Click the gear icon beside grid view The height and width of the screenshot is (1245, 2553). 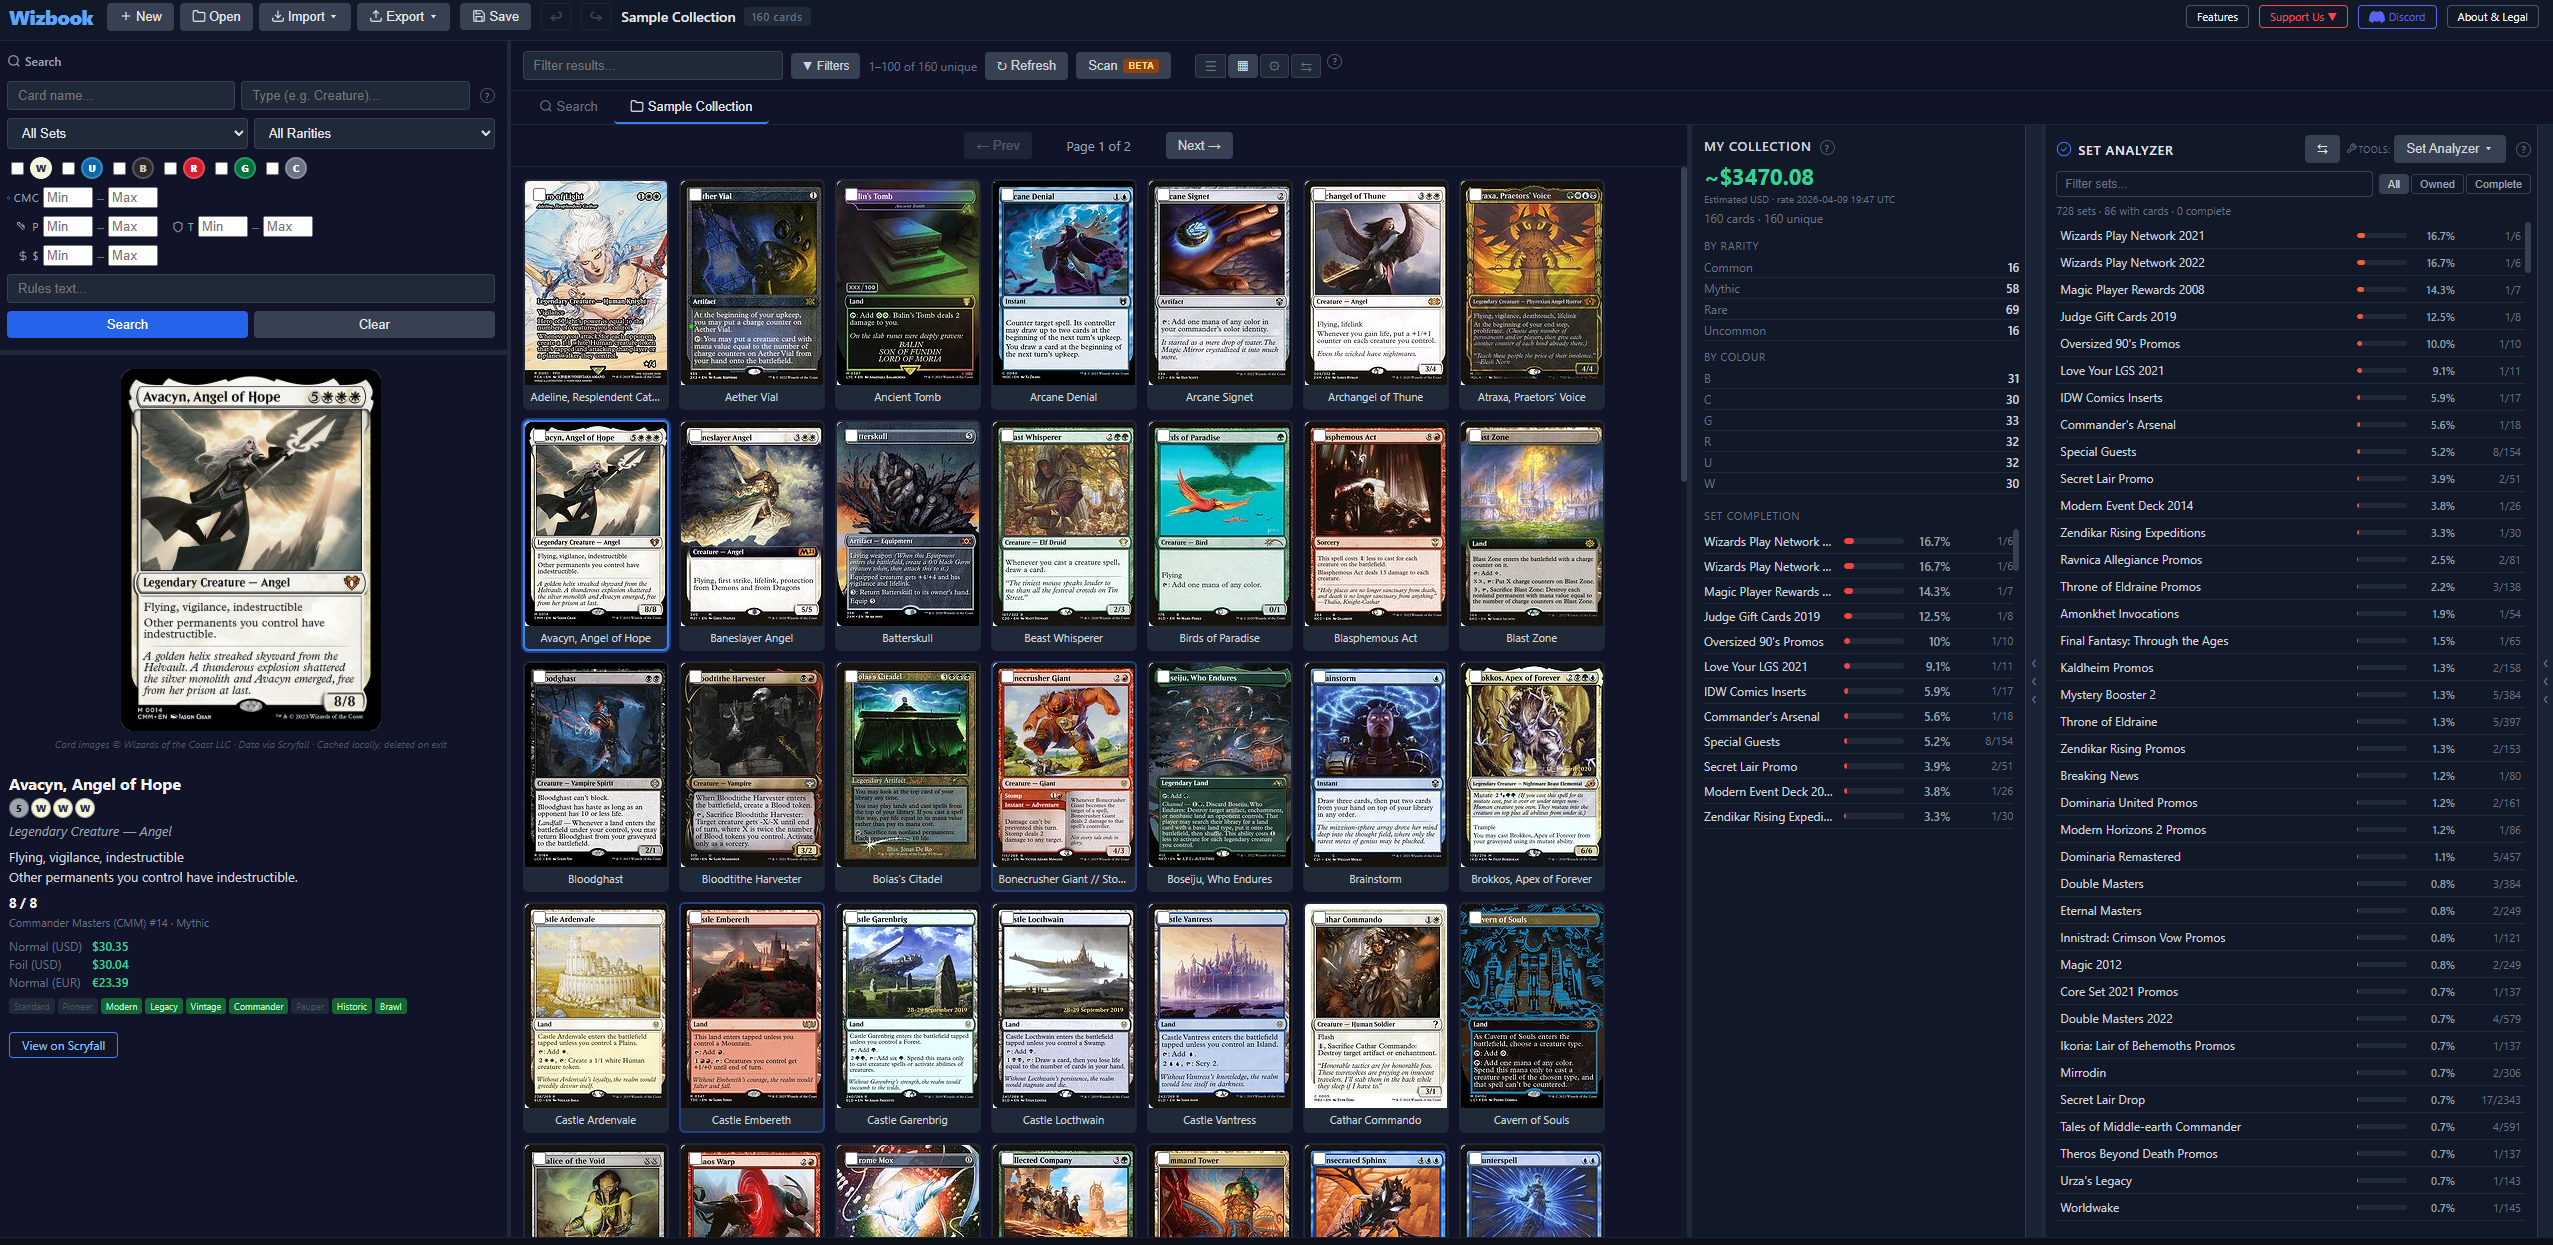point(1274,66)
